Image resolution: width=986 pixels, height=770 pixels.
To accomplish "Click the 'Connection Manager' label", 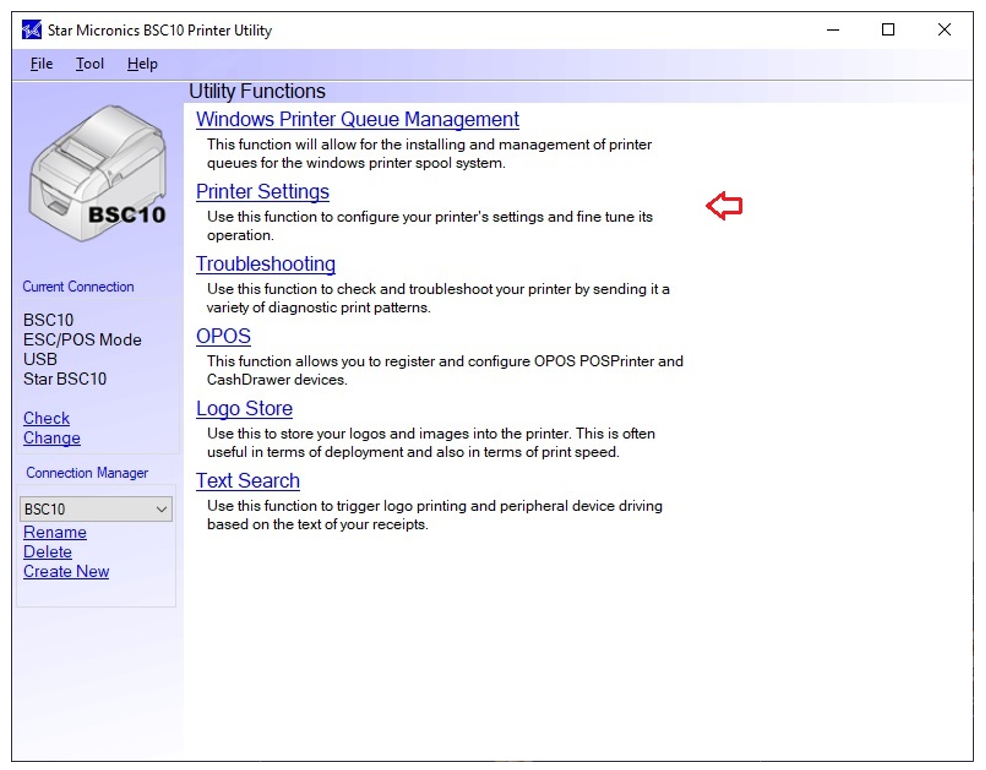I will [x=87, y=473].
